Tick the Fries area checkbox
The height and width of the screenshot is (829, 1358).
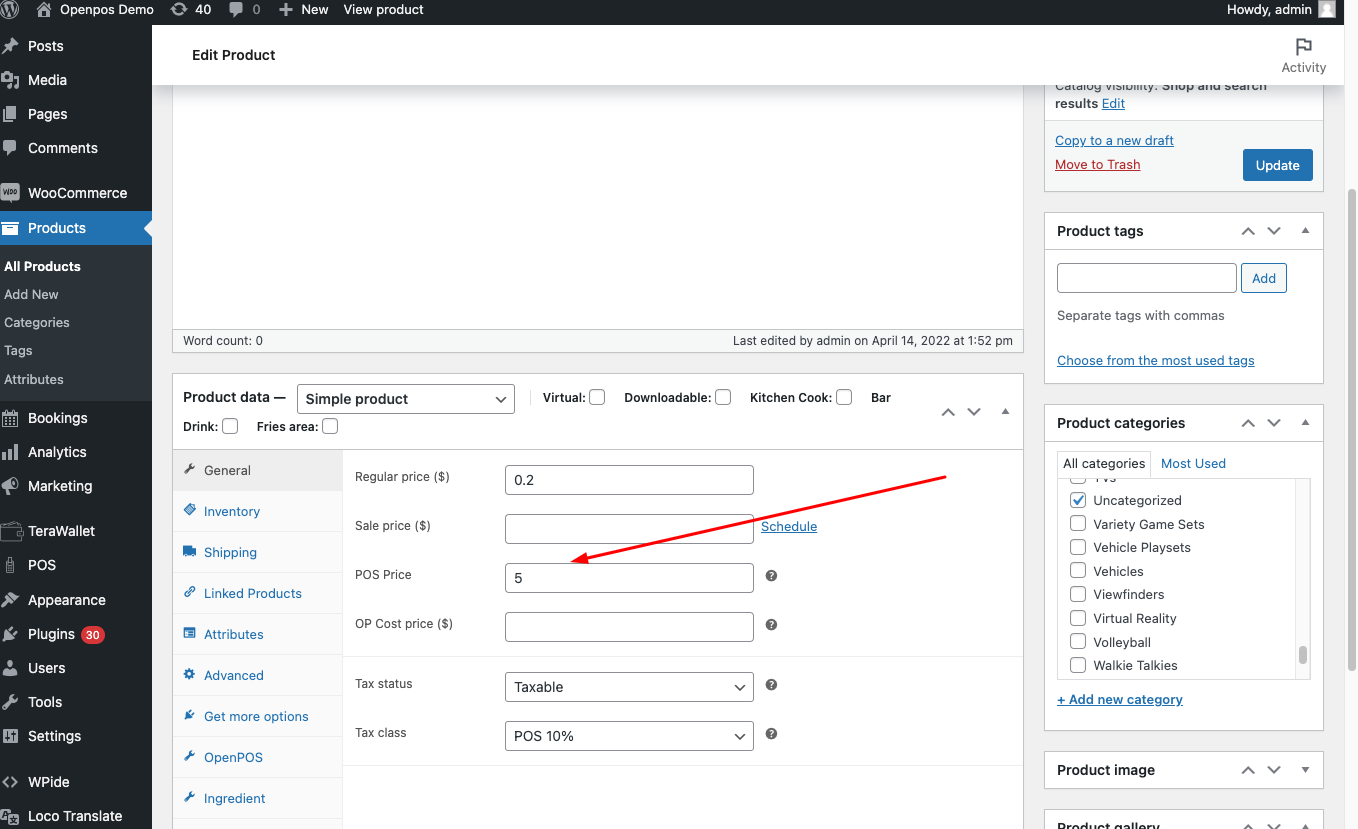330,426
